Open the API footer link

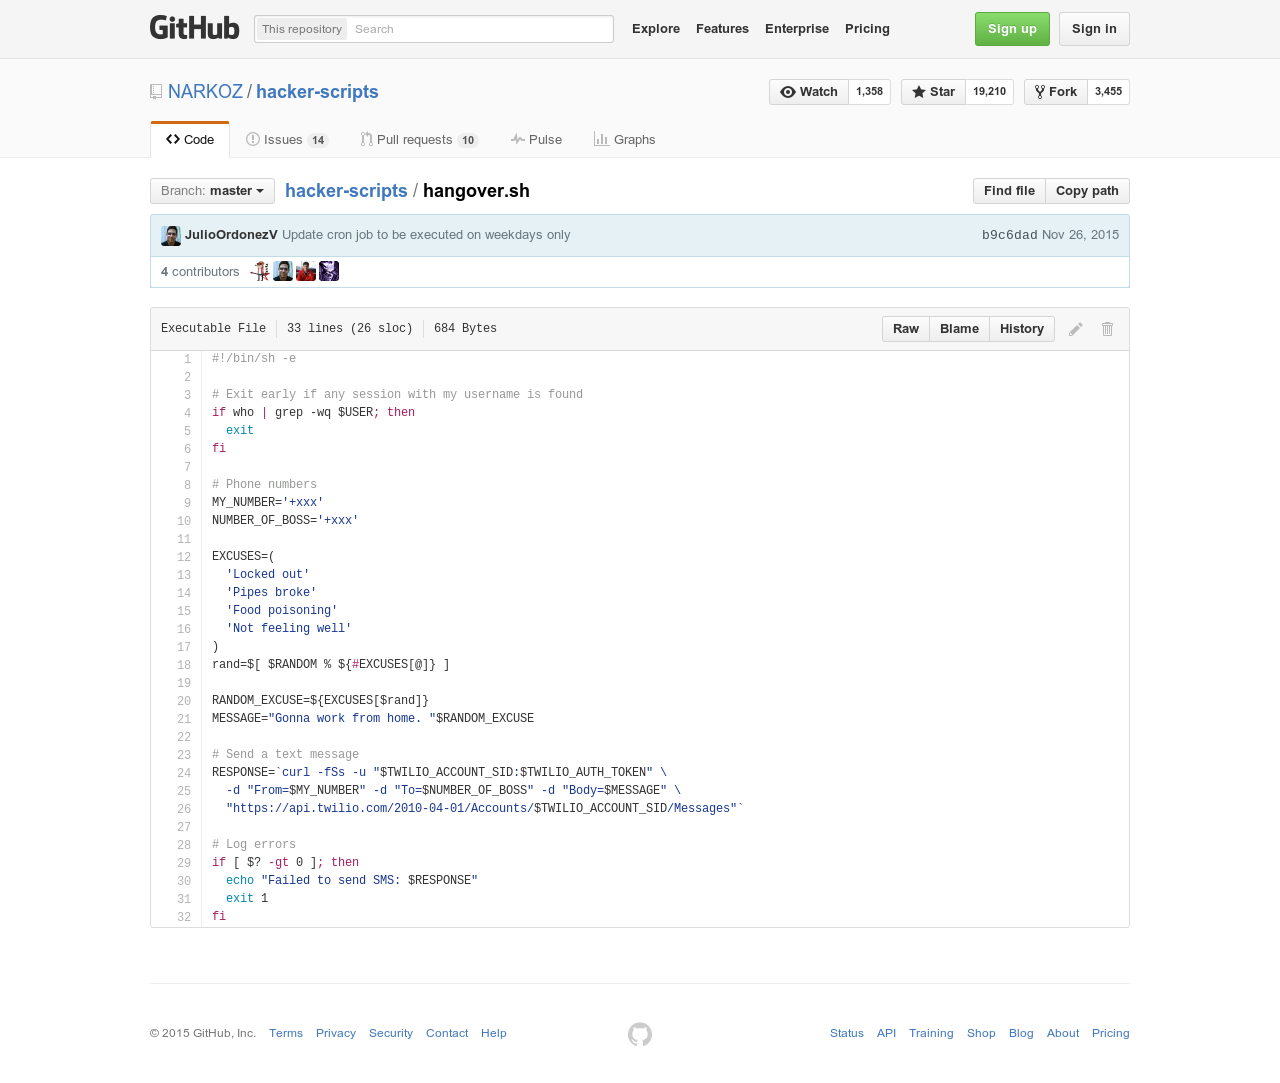coord(886,1033)
